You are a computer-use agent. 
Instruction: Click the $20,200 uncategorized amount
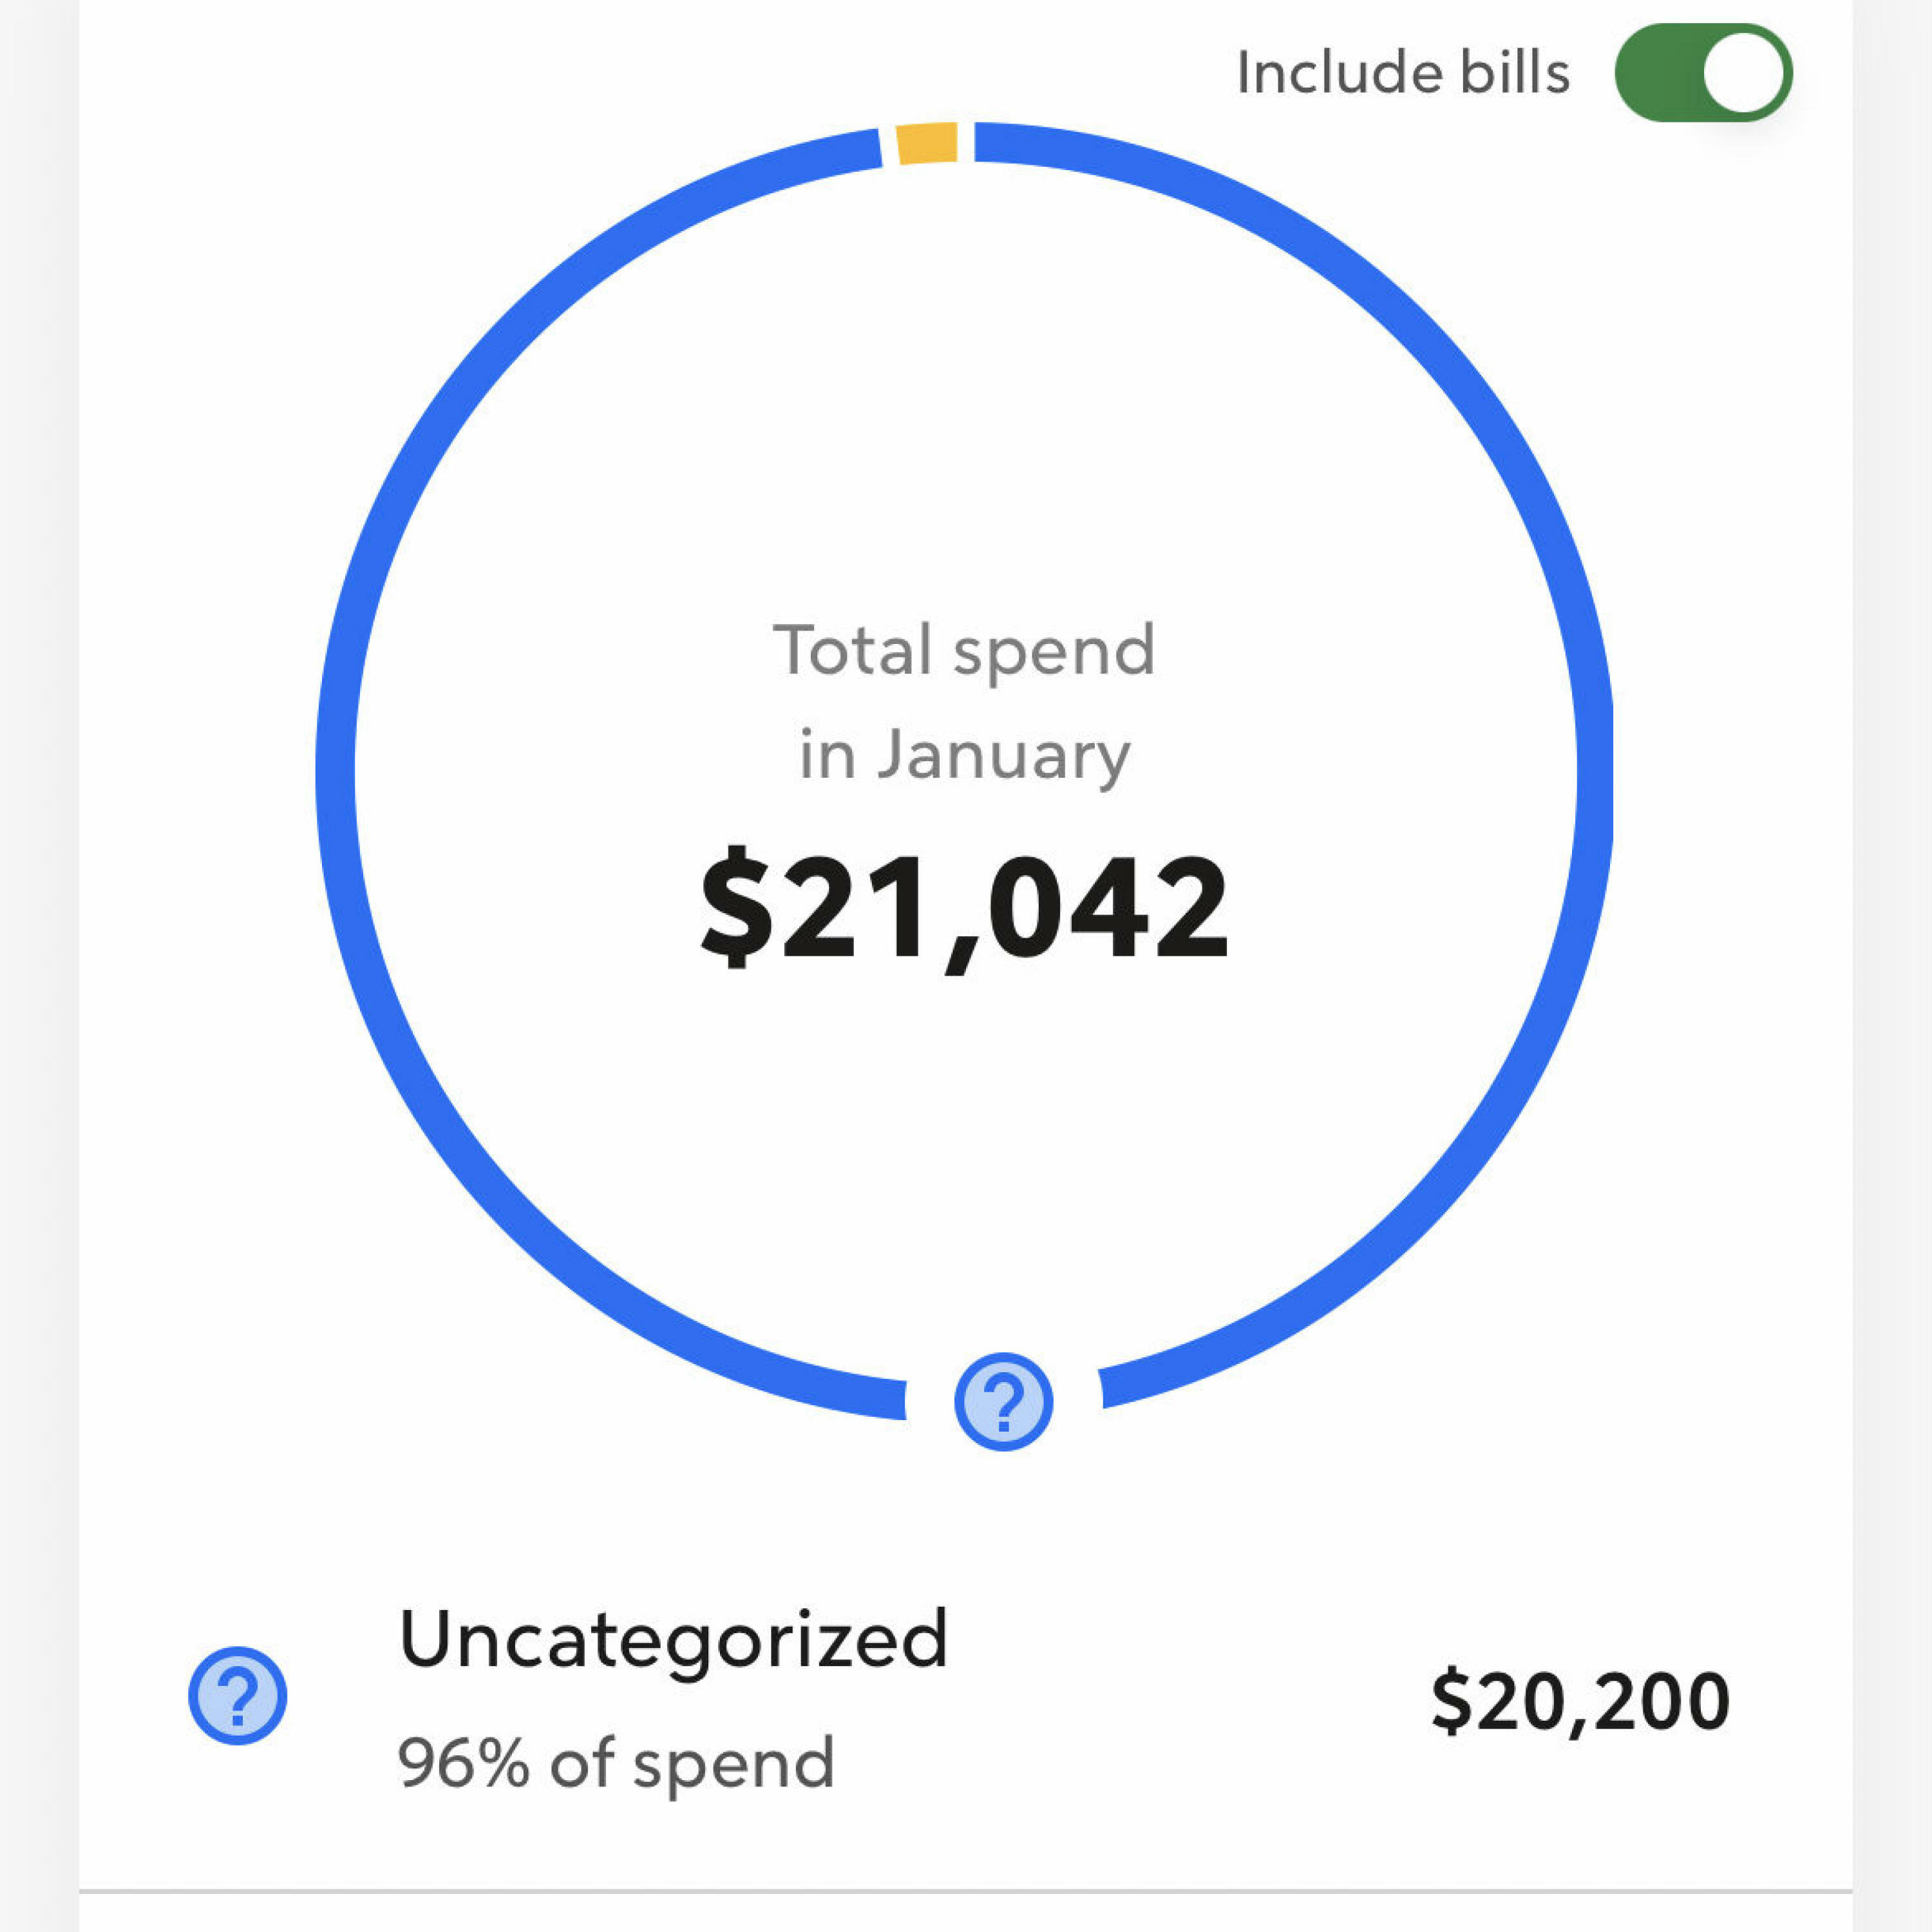tap(1580, 1701)
